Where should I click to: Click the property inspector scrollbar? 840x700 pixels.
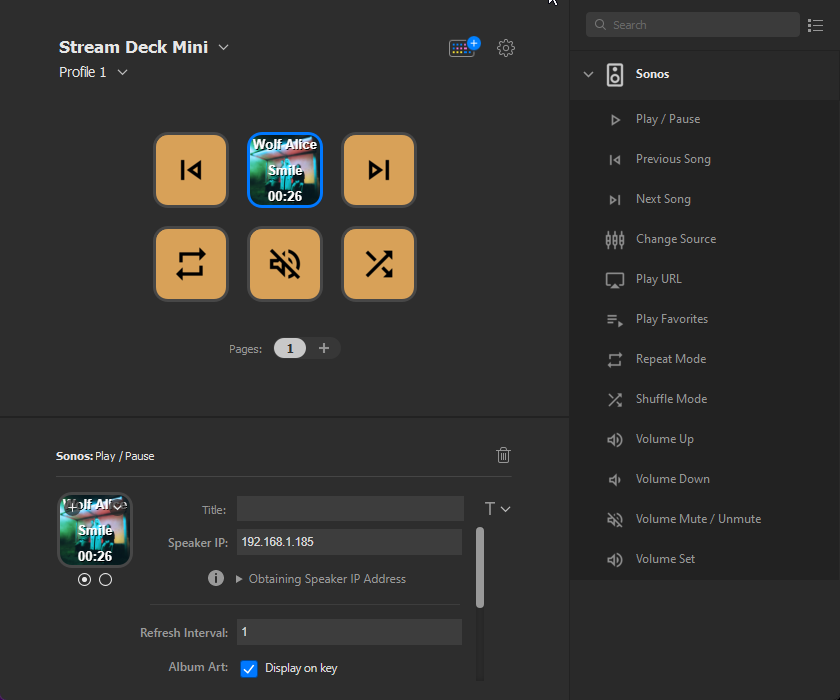coord(480,568)
